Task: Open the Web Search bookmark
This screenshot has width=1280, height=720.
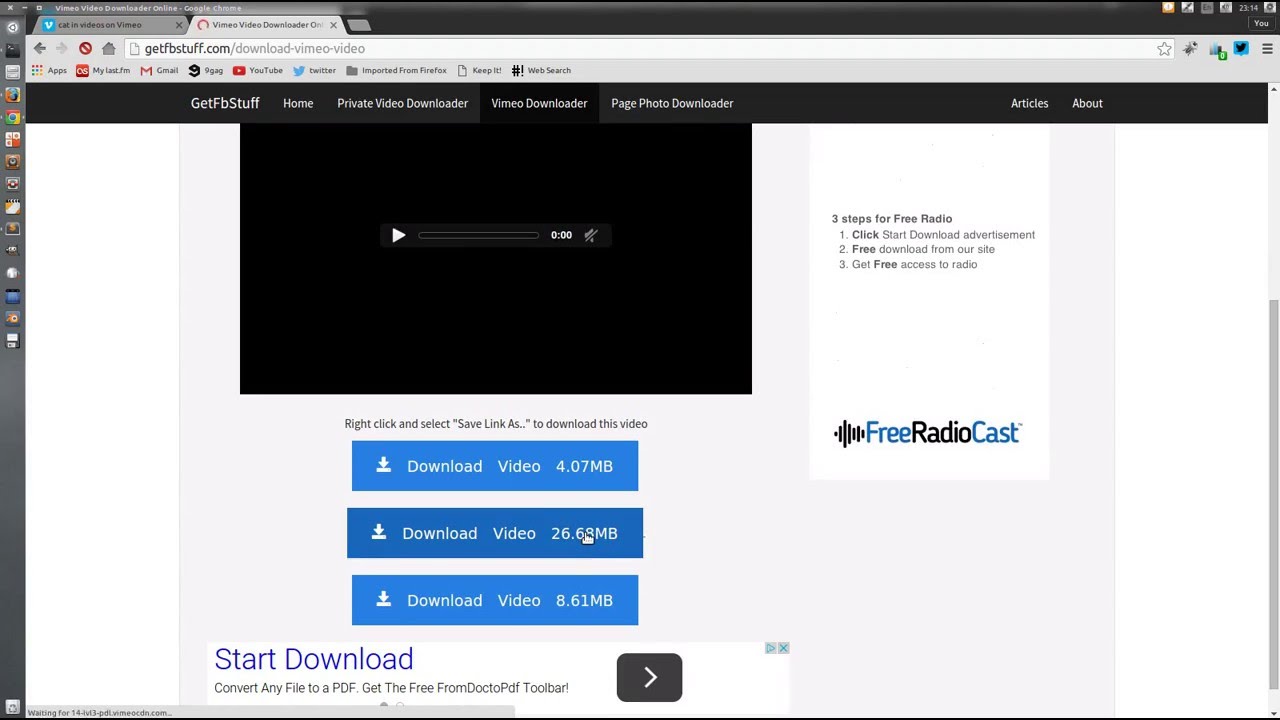Action: click(x=541, y=70)
